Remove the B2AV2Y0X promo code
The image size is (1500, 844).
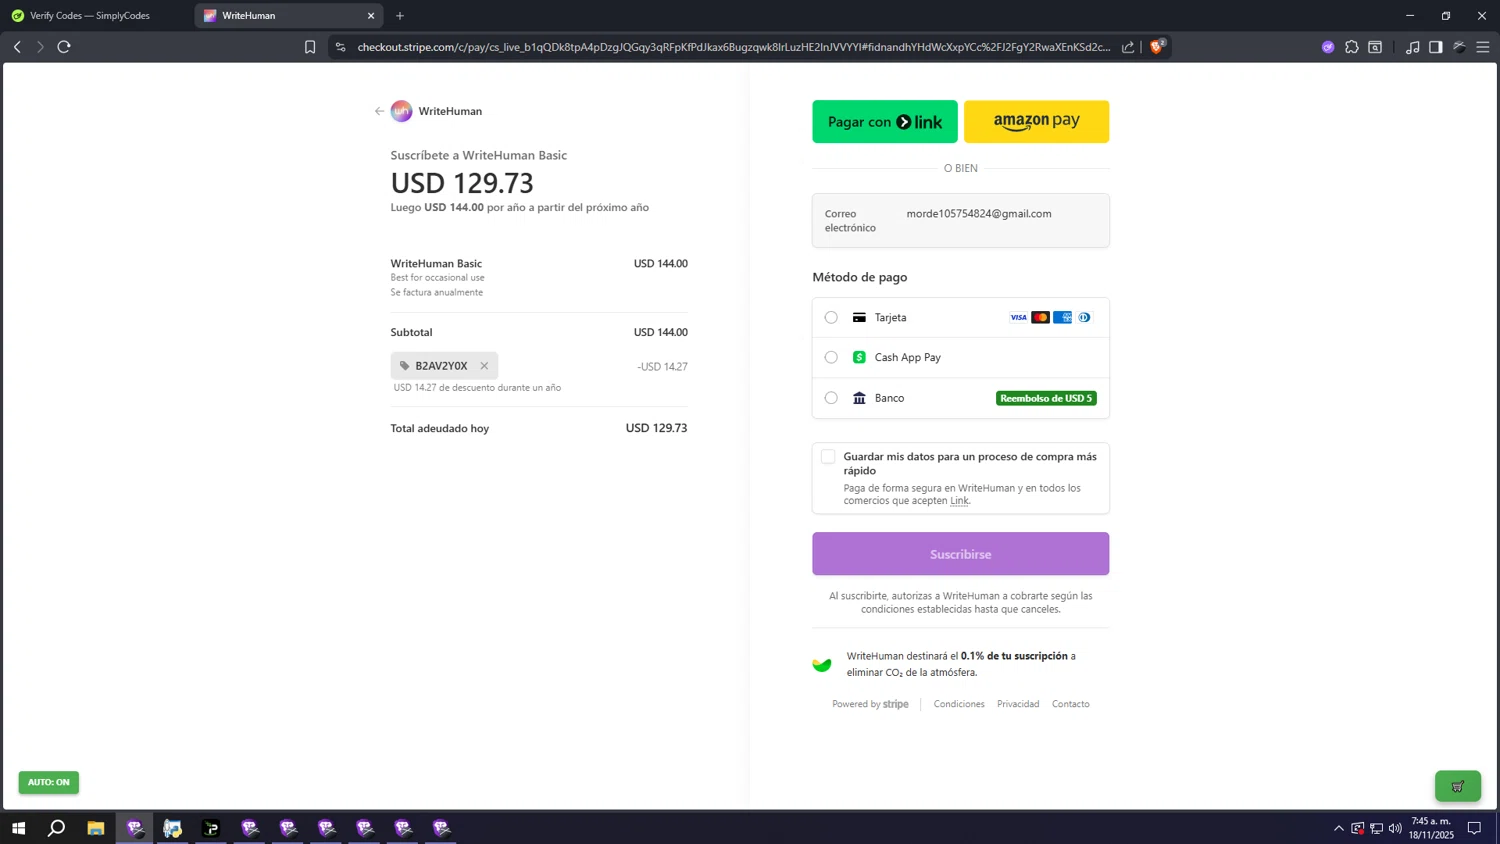click(x=484, y=366)
